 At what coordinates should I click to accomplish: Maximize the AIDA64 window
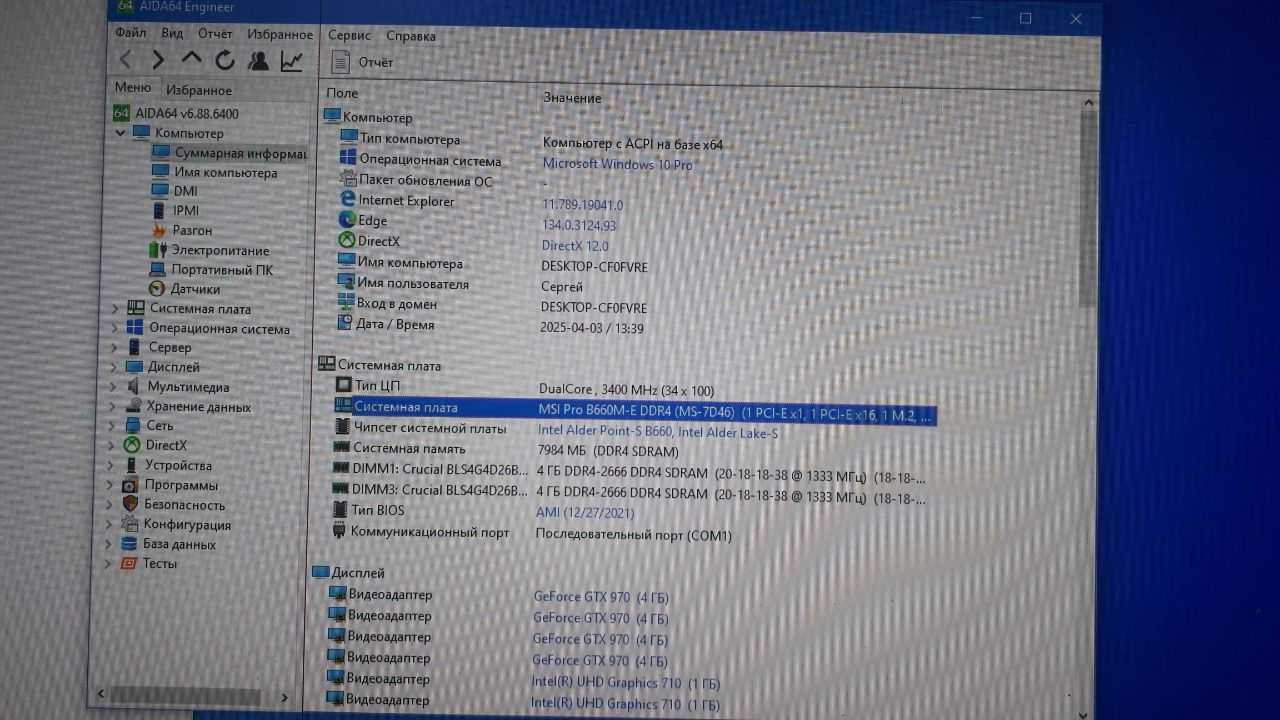[x=1025, y=18]
